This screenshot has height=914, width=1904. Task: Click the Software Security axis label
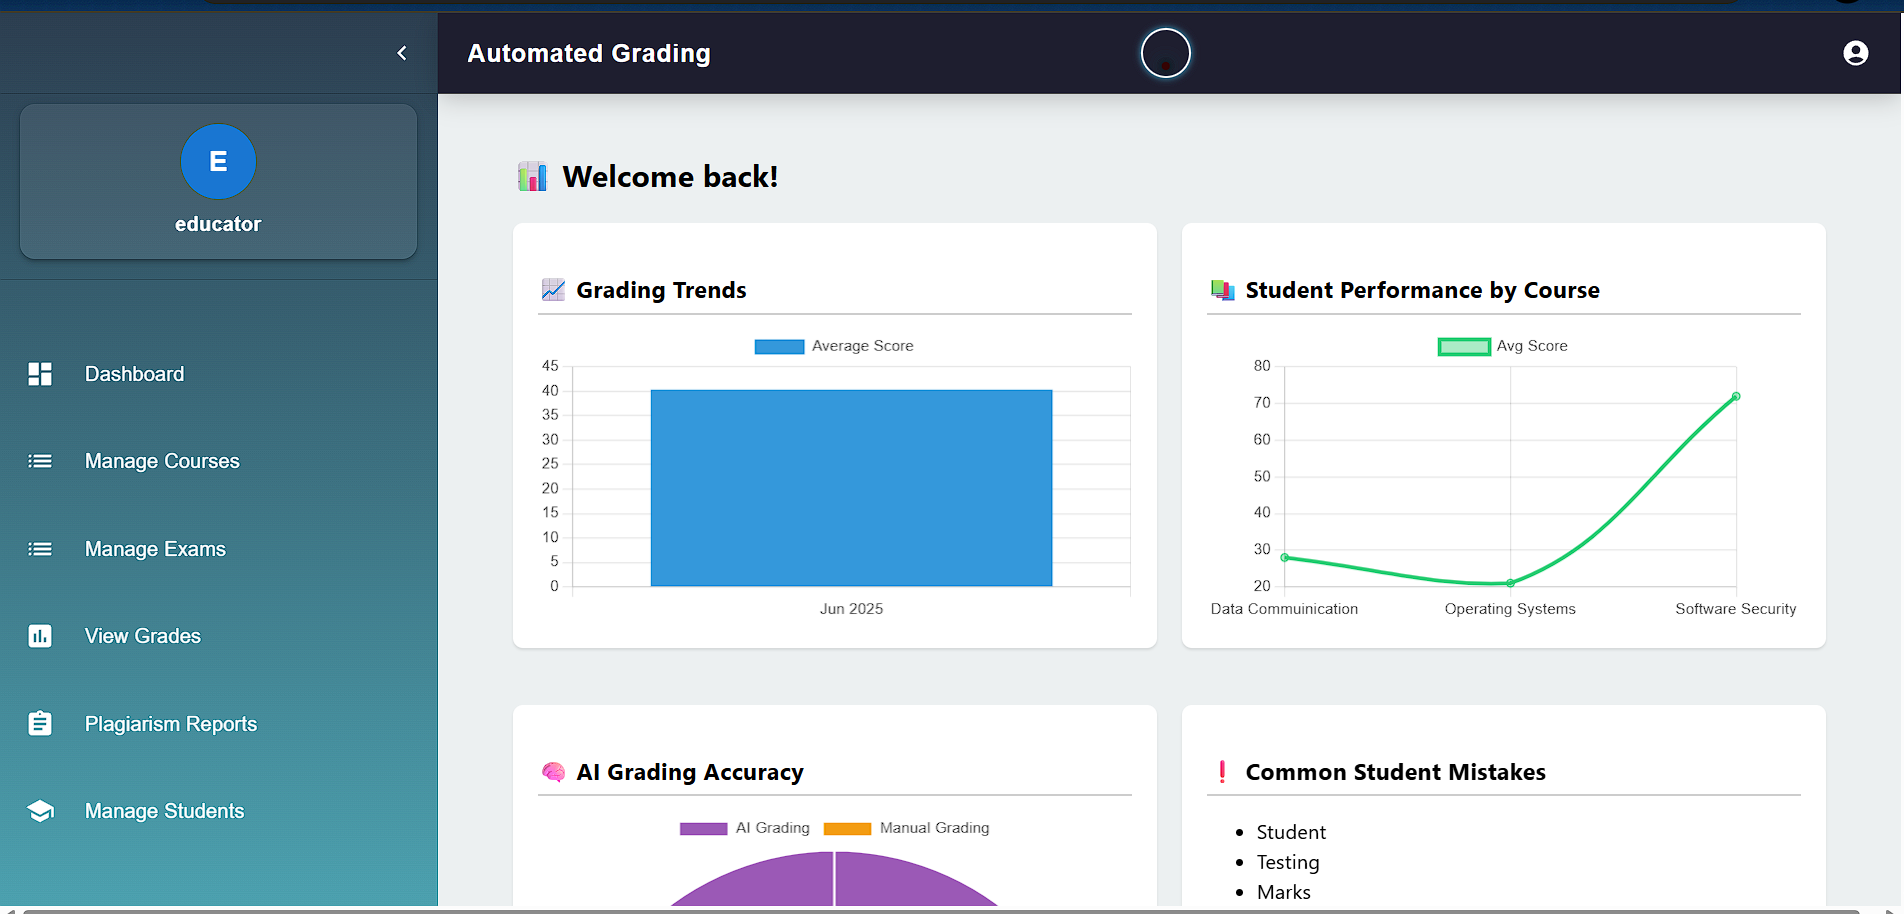1736,609
